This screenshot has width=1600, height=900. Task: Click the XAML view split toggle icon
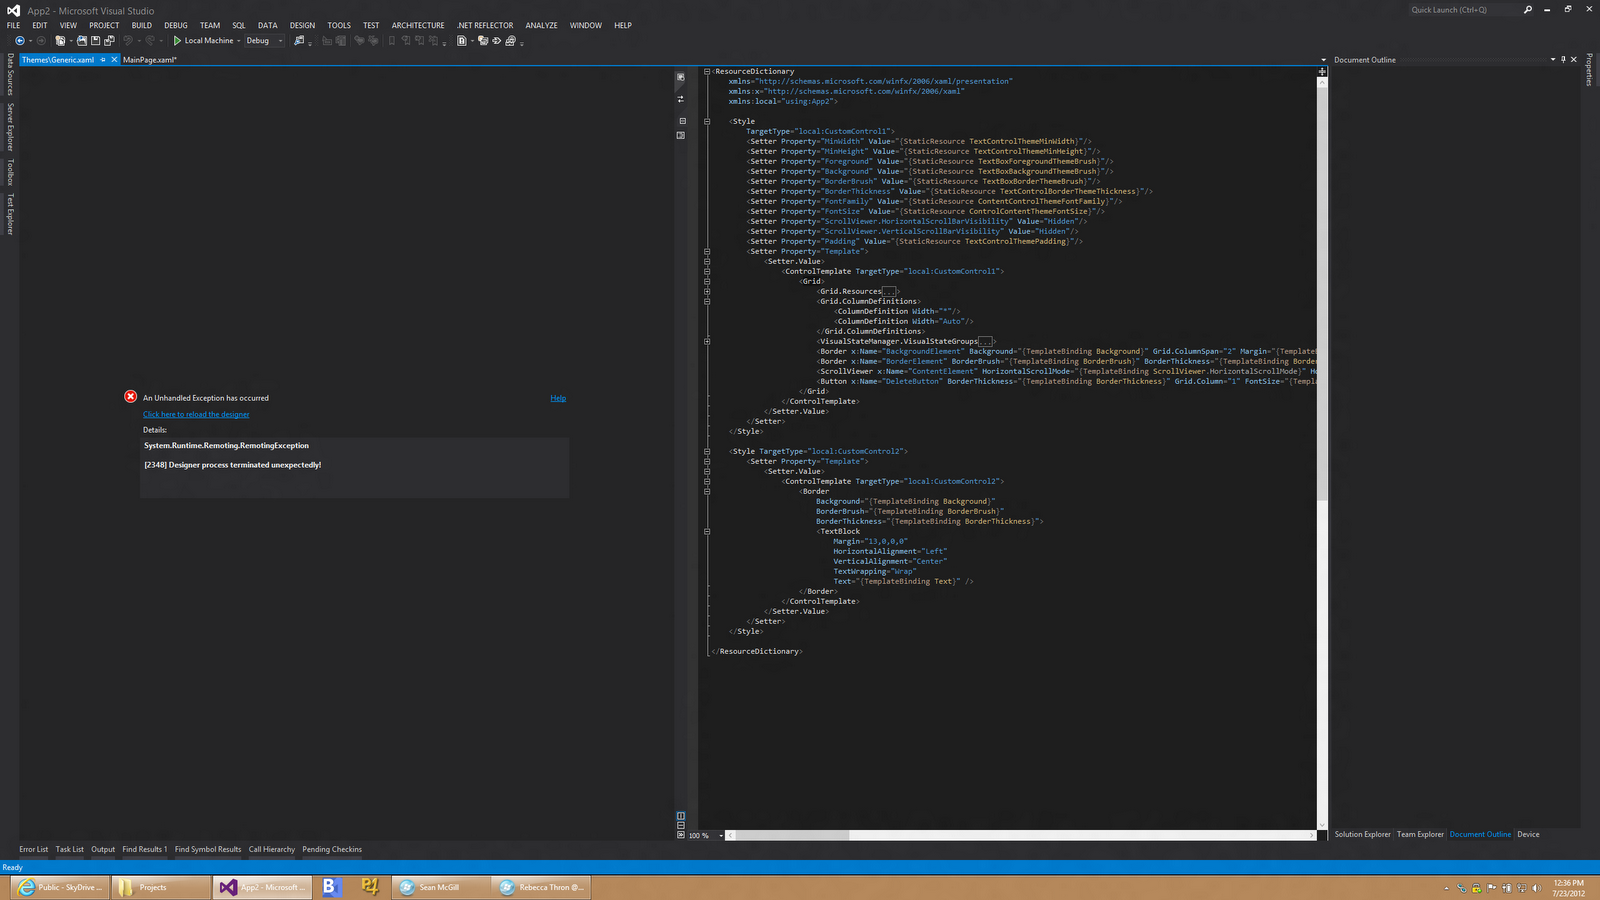681,120
